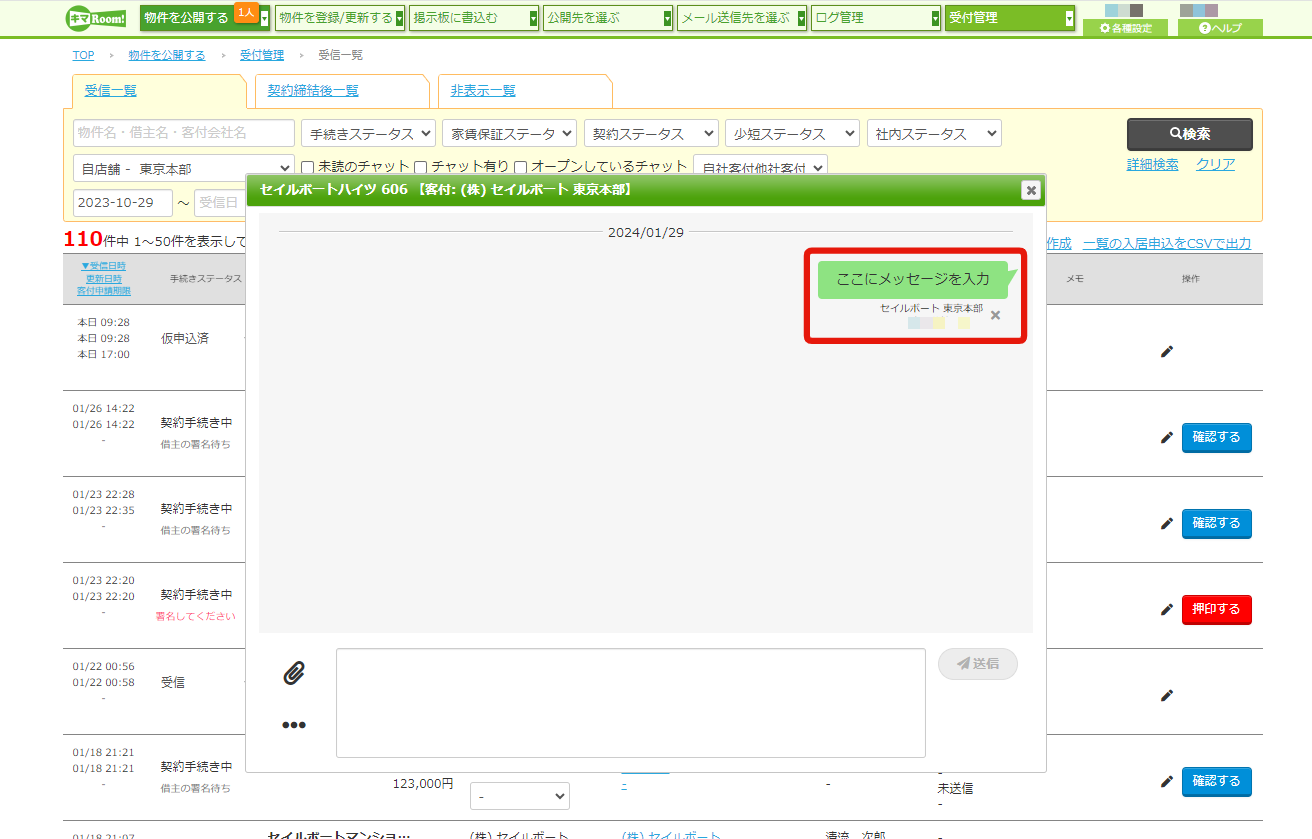Open 掲示板に書込む menu
Image resolution: width=1312 pixels, height=839 pixels.
click(x=474, y=18)
